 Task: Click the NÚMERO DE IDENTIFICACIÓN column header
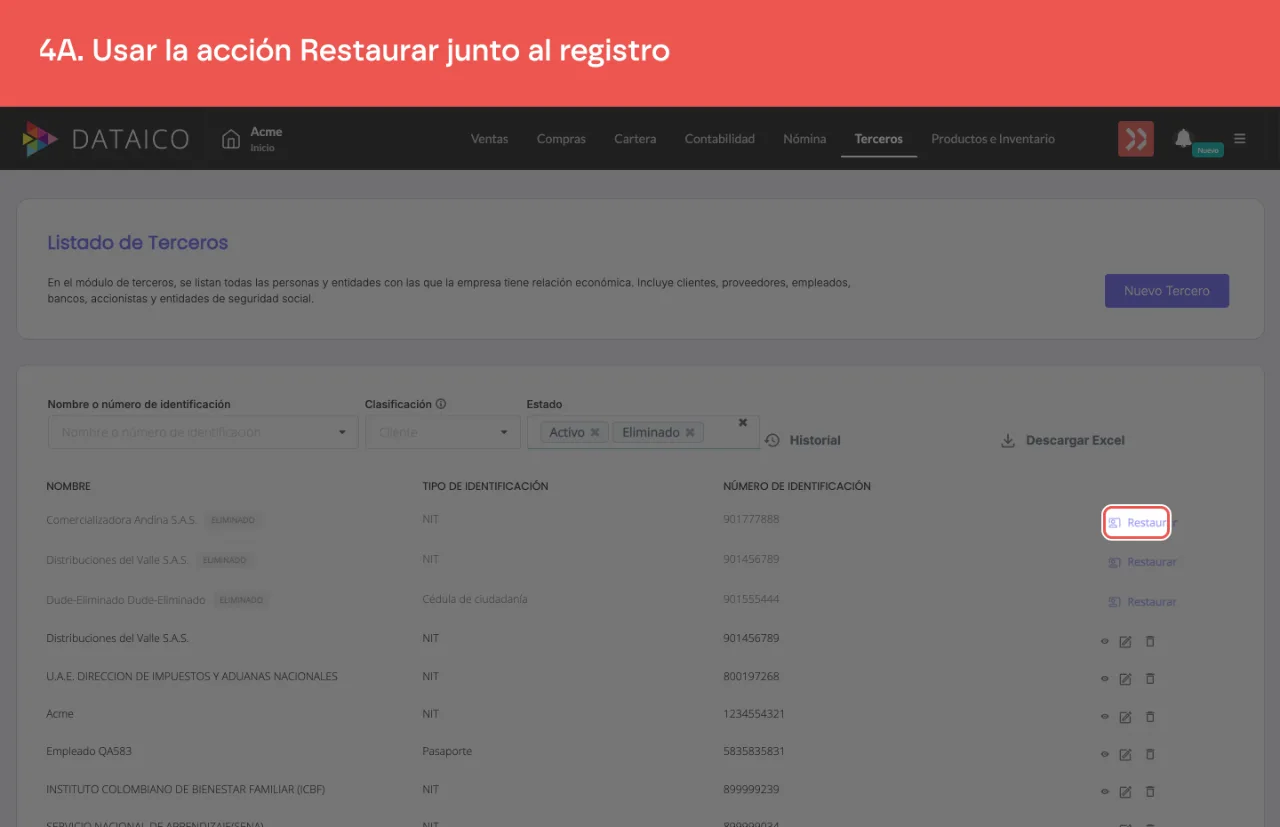coord(797,486)
